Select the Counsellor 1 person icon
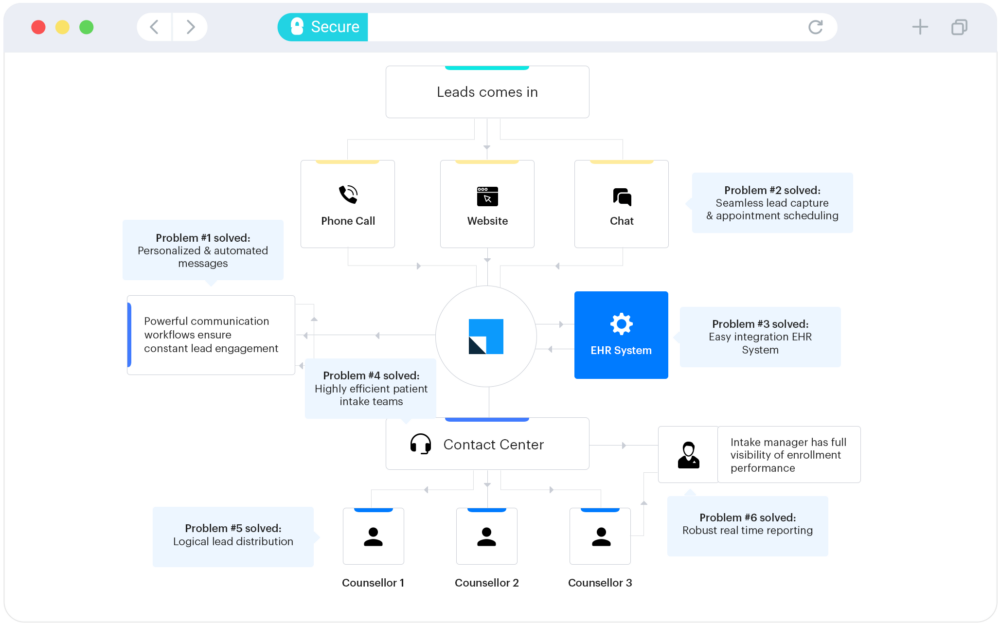Screen dimensions: 1000x625 tap(373, 535)
